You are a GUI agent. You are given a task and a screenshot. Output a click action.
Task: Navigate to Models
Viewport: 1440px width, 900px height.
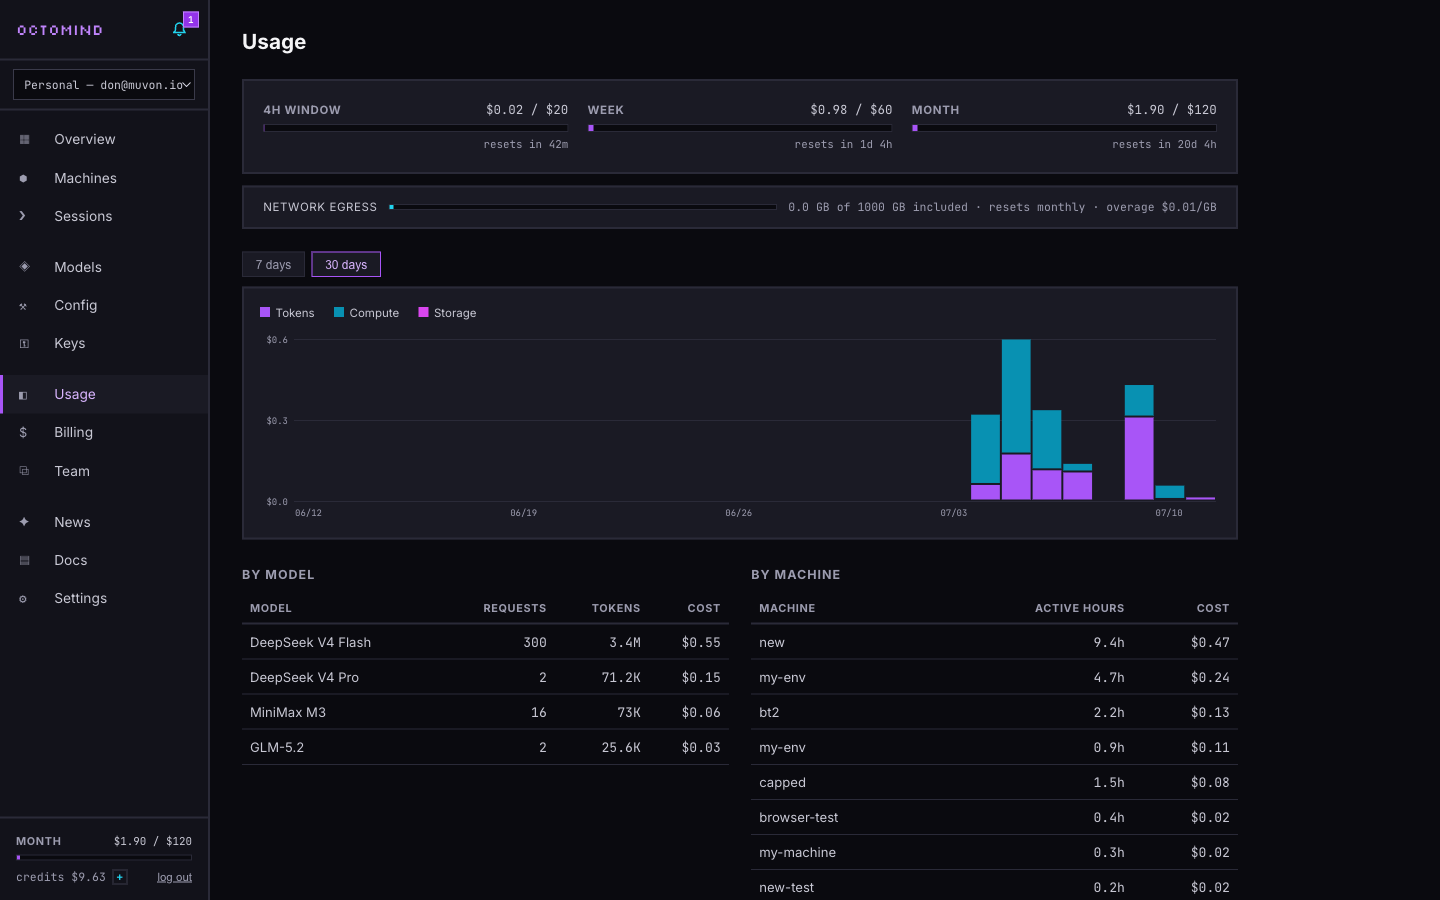click(x=105, y=267)
